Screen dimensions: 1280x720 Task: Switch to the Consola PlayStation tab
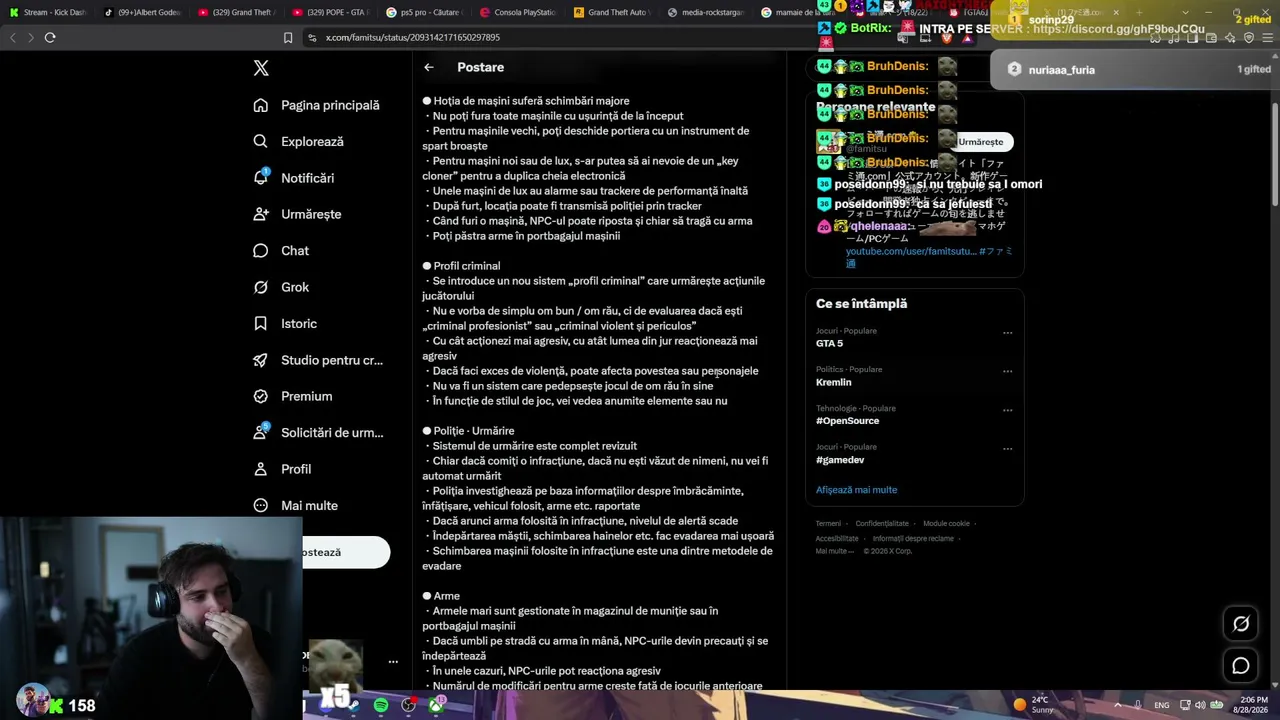(x=517, y=12)
